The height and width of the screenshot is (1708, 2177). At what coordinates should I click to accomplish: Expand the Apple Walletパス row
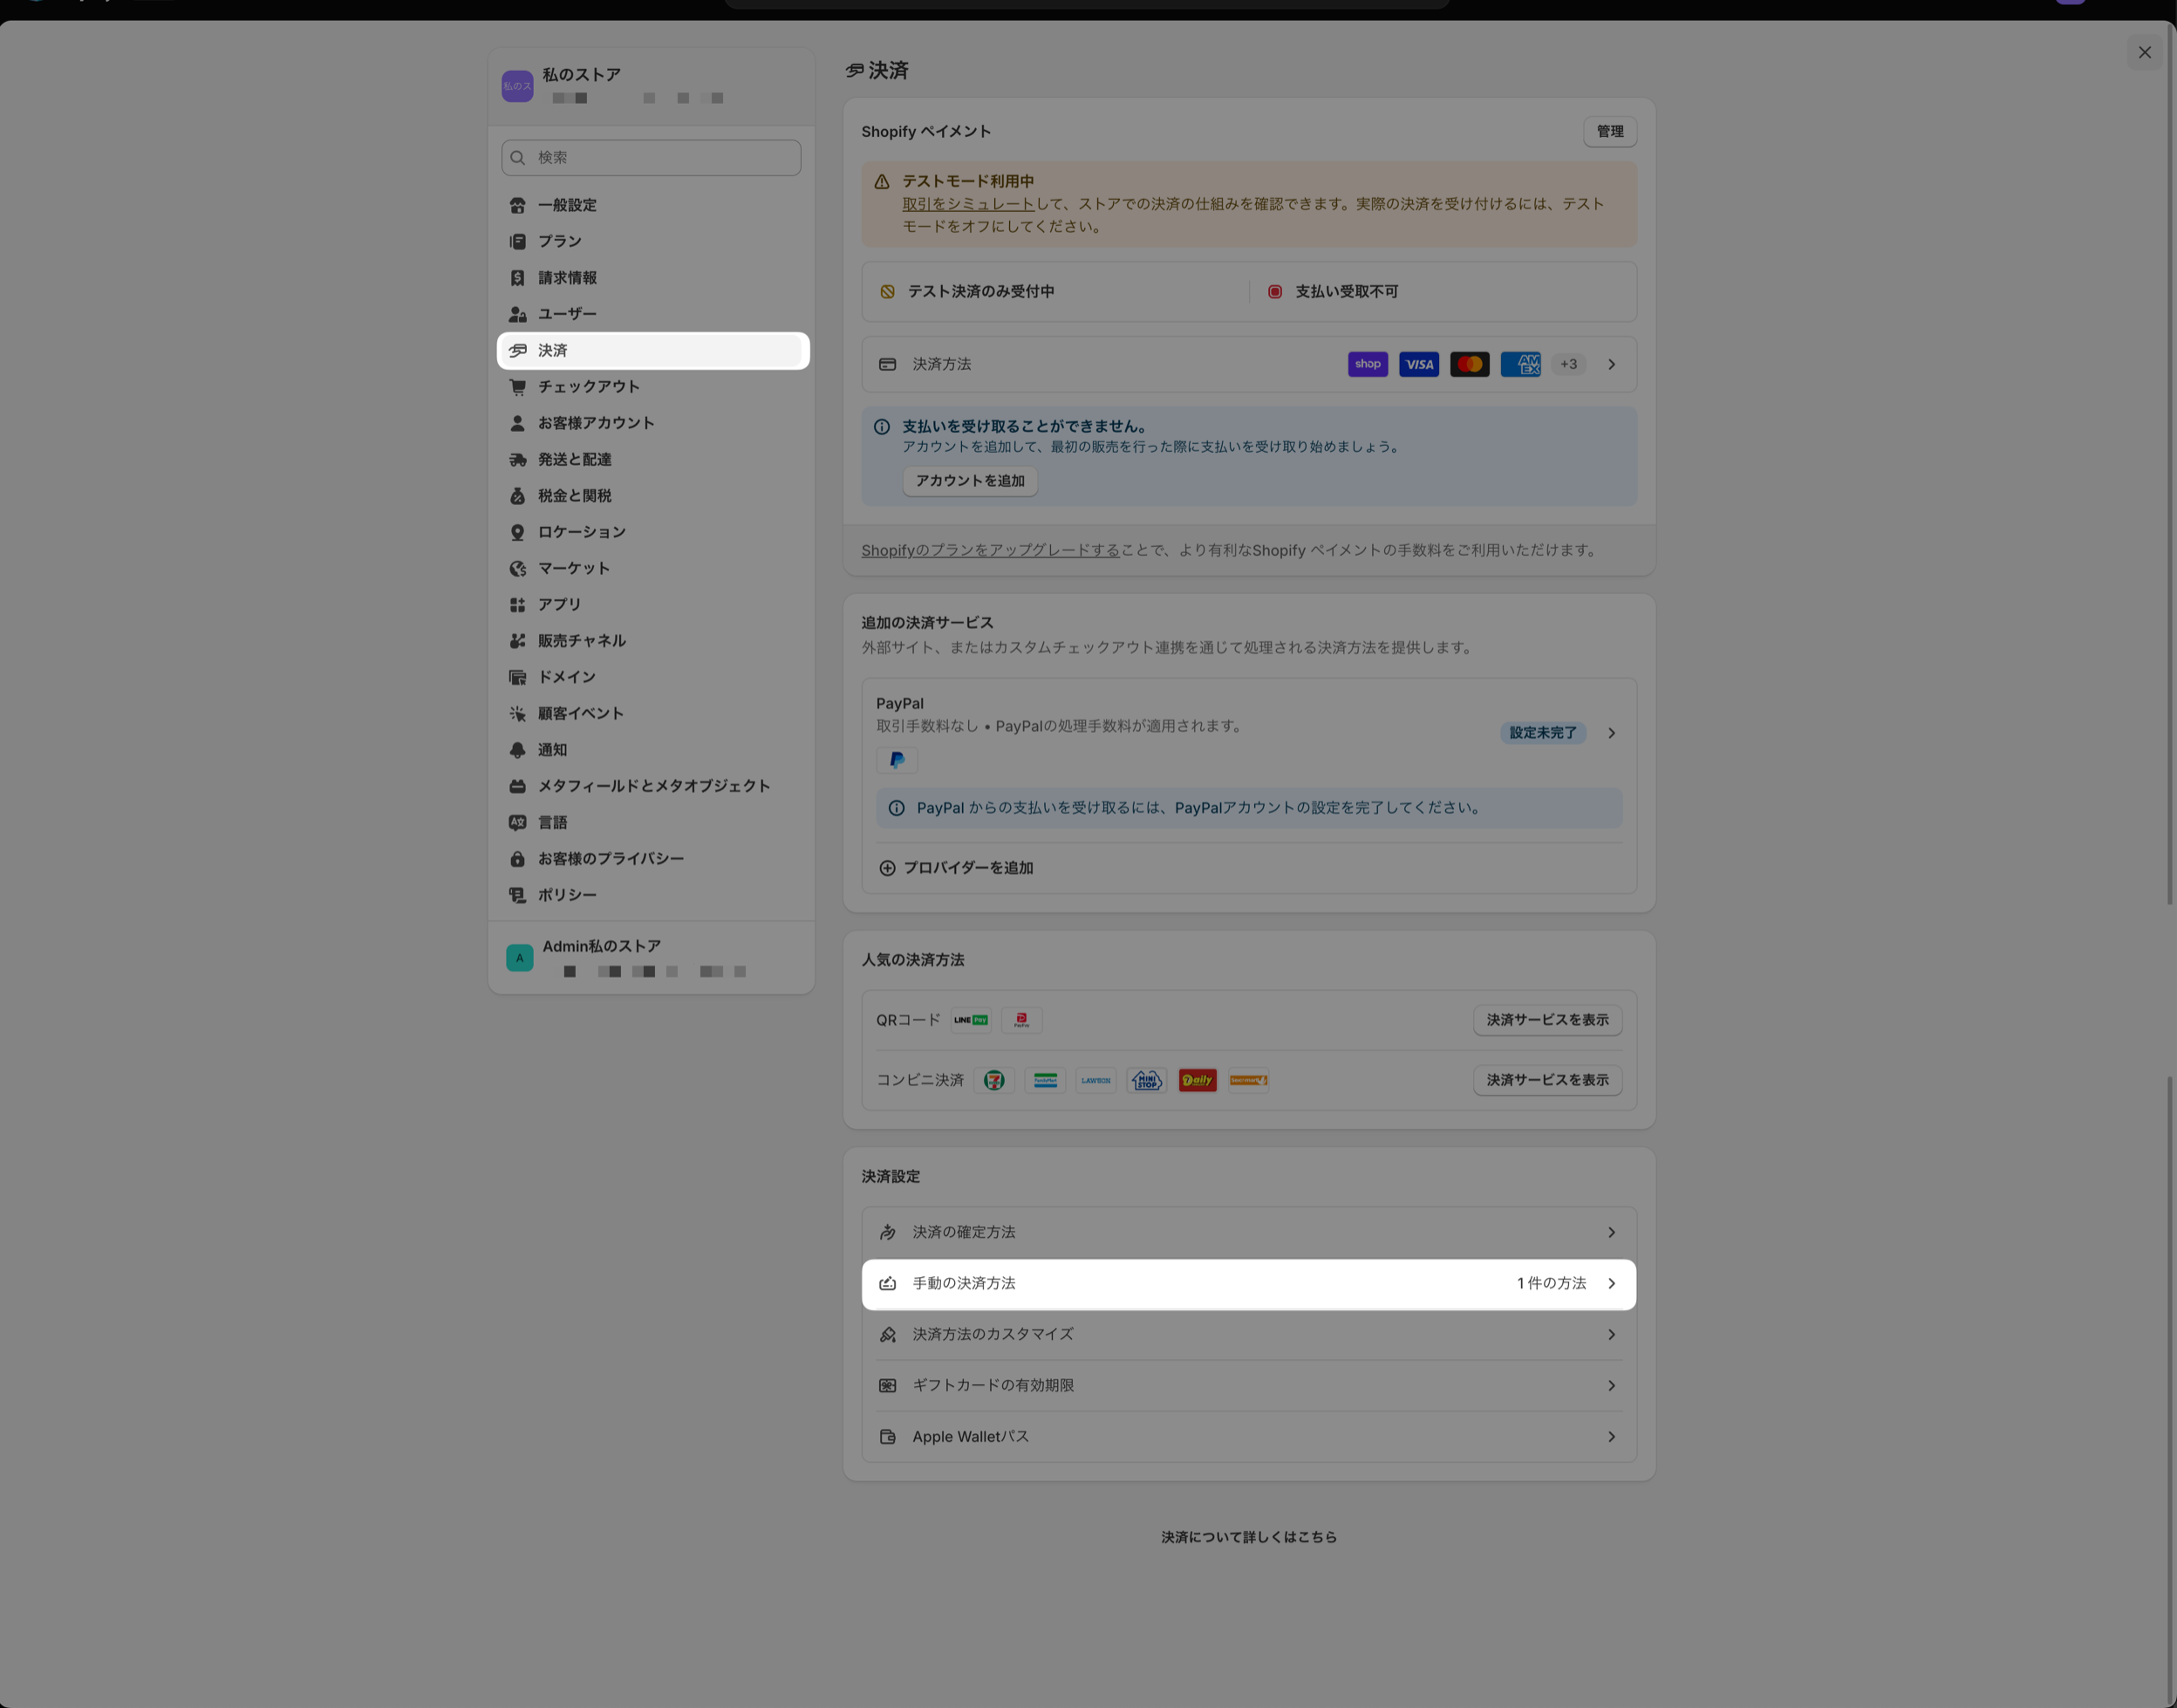click(1249, 1437)
